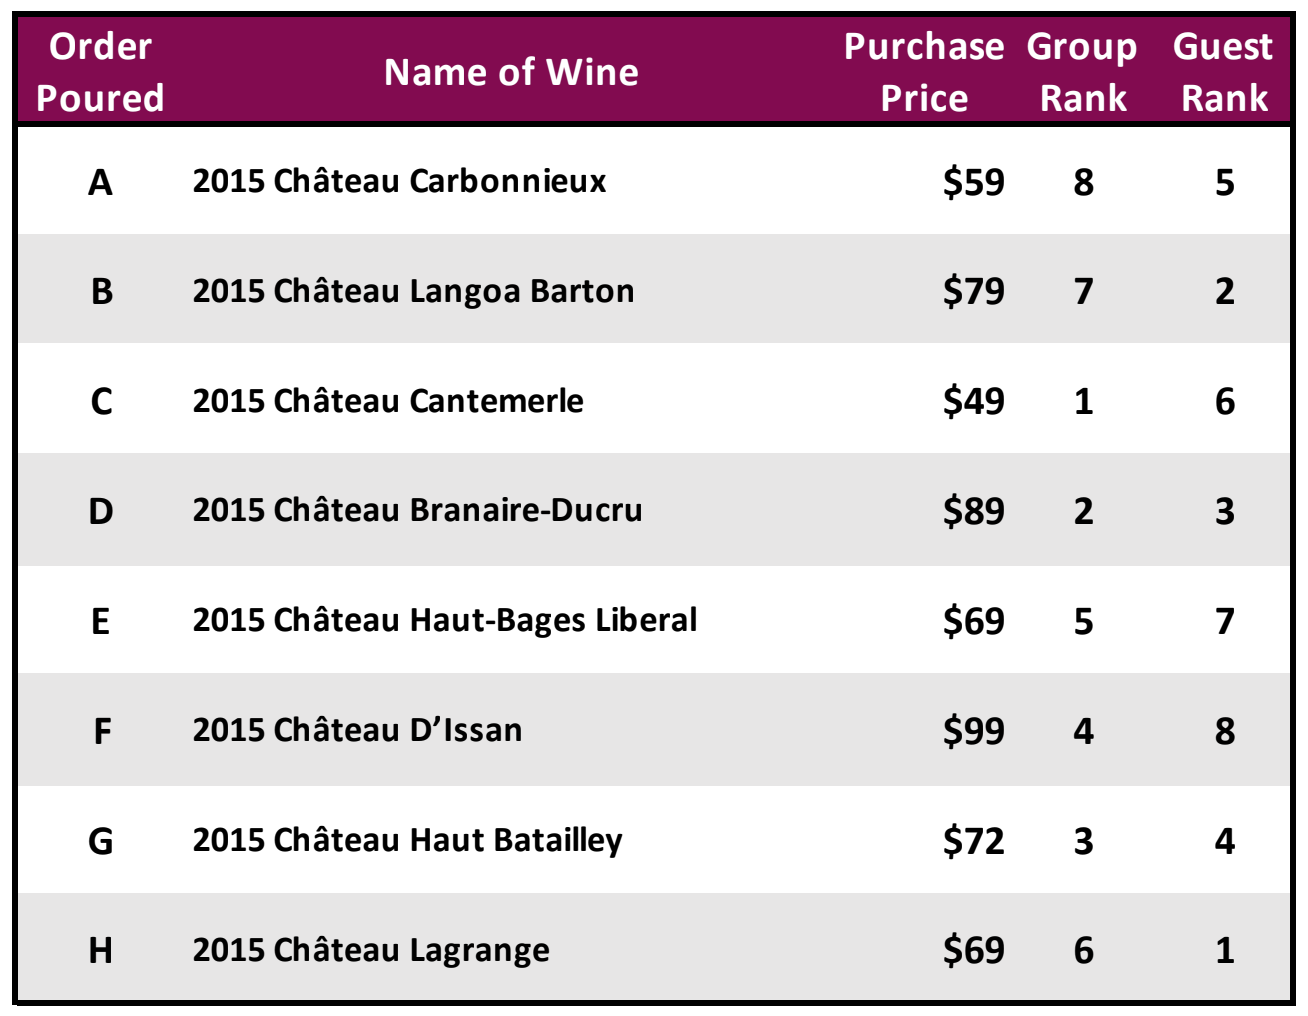The height and width of the screenshot is (1016, 1308).
Task: Click the 'Order Poured' column header
Action: [100, 72]
